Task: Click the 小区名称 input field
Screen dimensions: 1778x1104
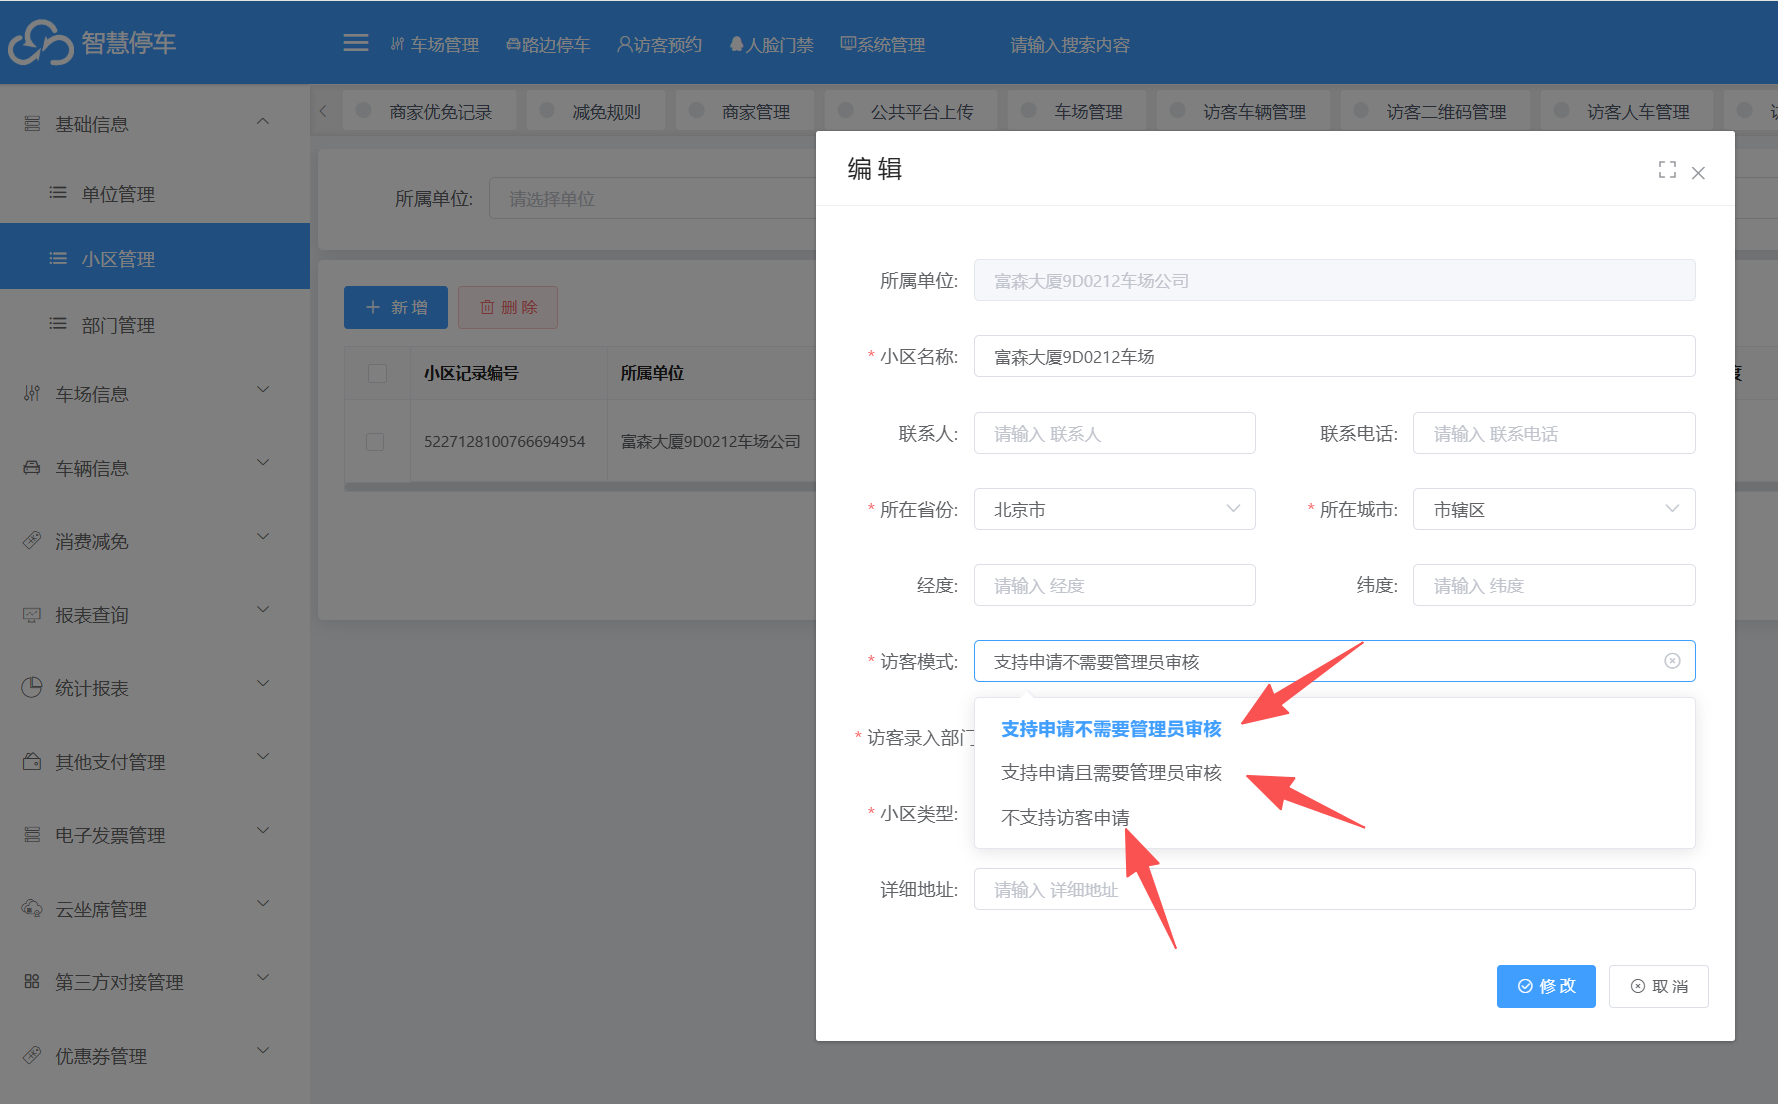Action: [x=1334, y=356]
